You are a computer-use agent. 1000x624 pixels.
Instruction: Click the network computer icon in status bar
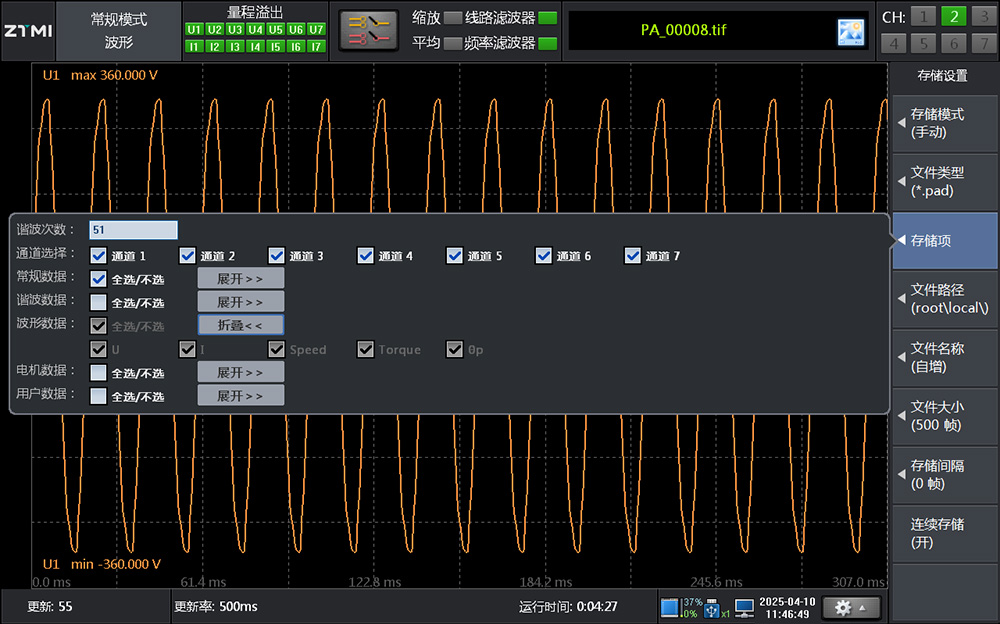pos(744,607)
